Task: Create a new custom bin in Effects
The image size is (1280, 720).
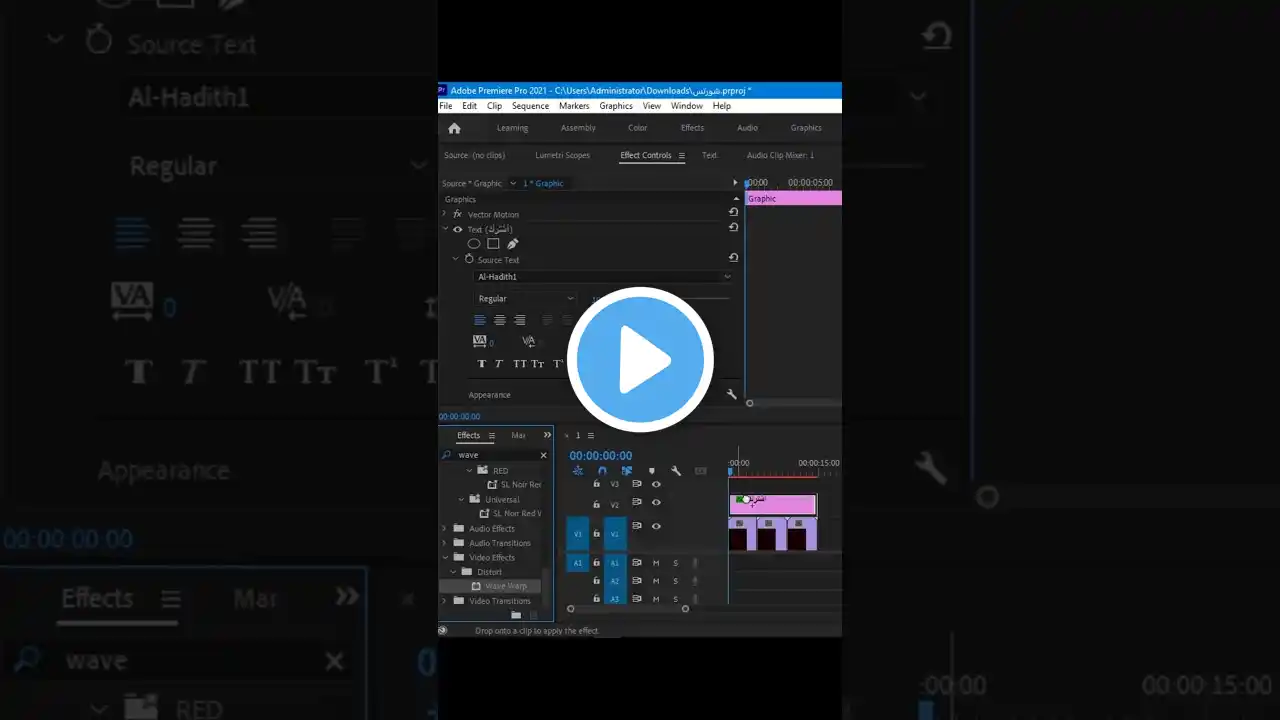Action: pyautogui.click(x=516, y=615)
